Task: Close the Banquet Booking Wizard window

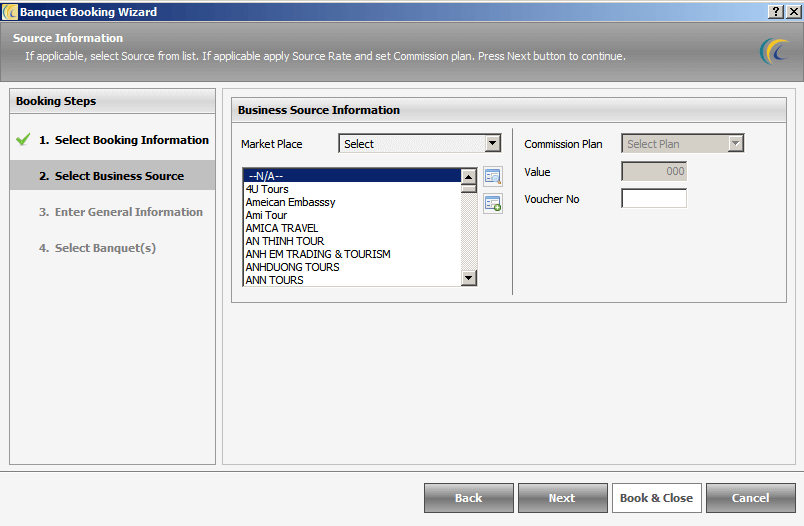Action: [793, 11]
